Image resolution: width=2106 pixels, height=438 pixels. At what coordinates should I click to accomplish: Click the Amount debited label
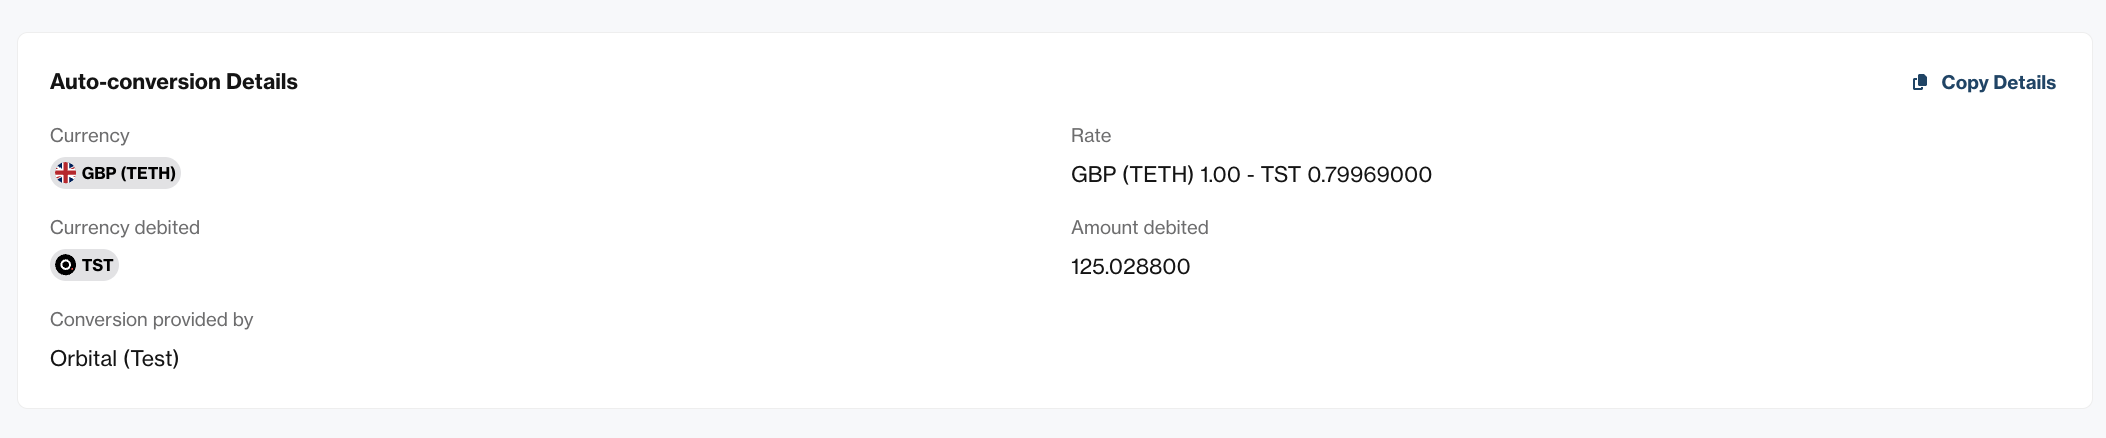pos(1140,228)
